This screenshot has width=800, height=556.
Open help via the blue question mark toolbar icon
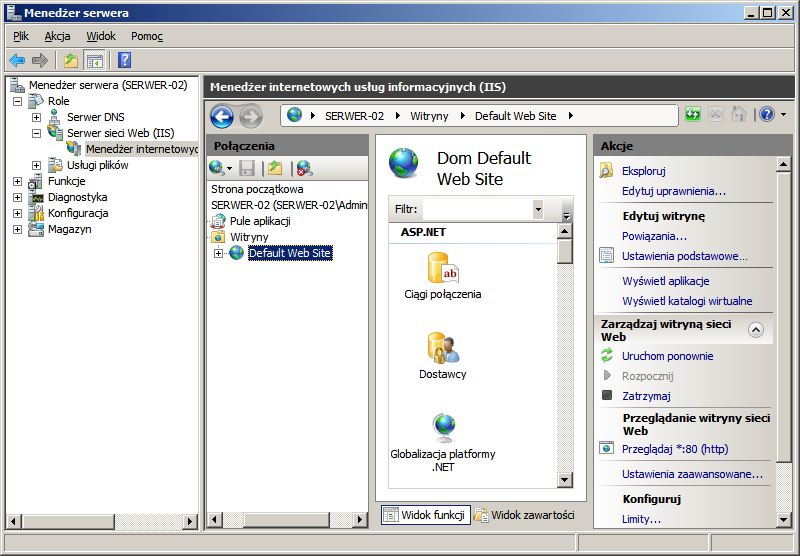tap(124, 60)
